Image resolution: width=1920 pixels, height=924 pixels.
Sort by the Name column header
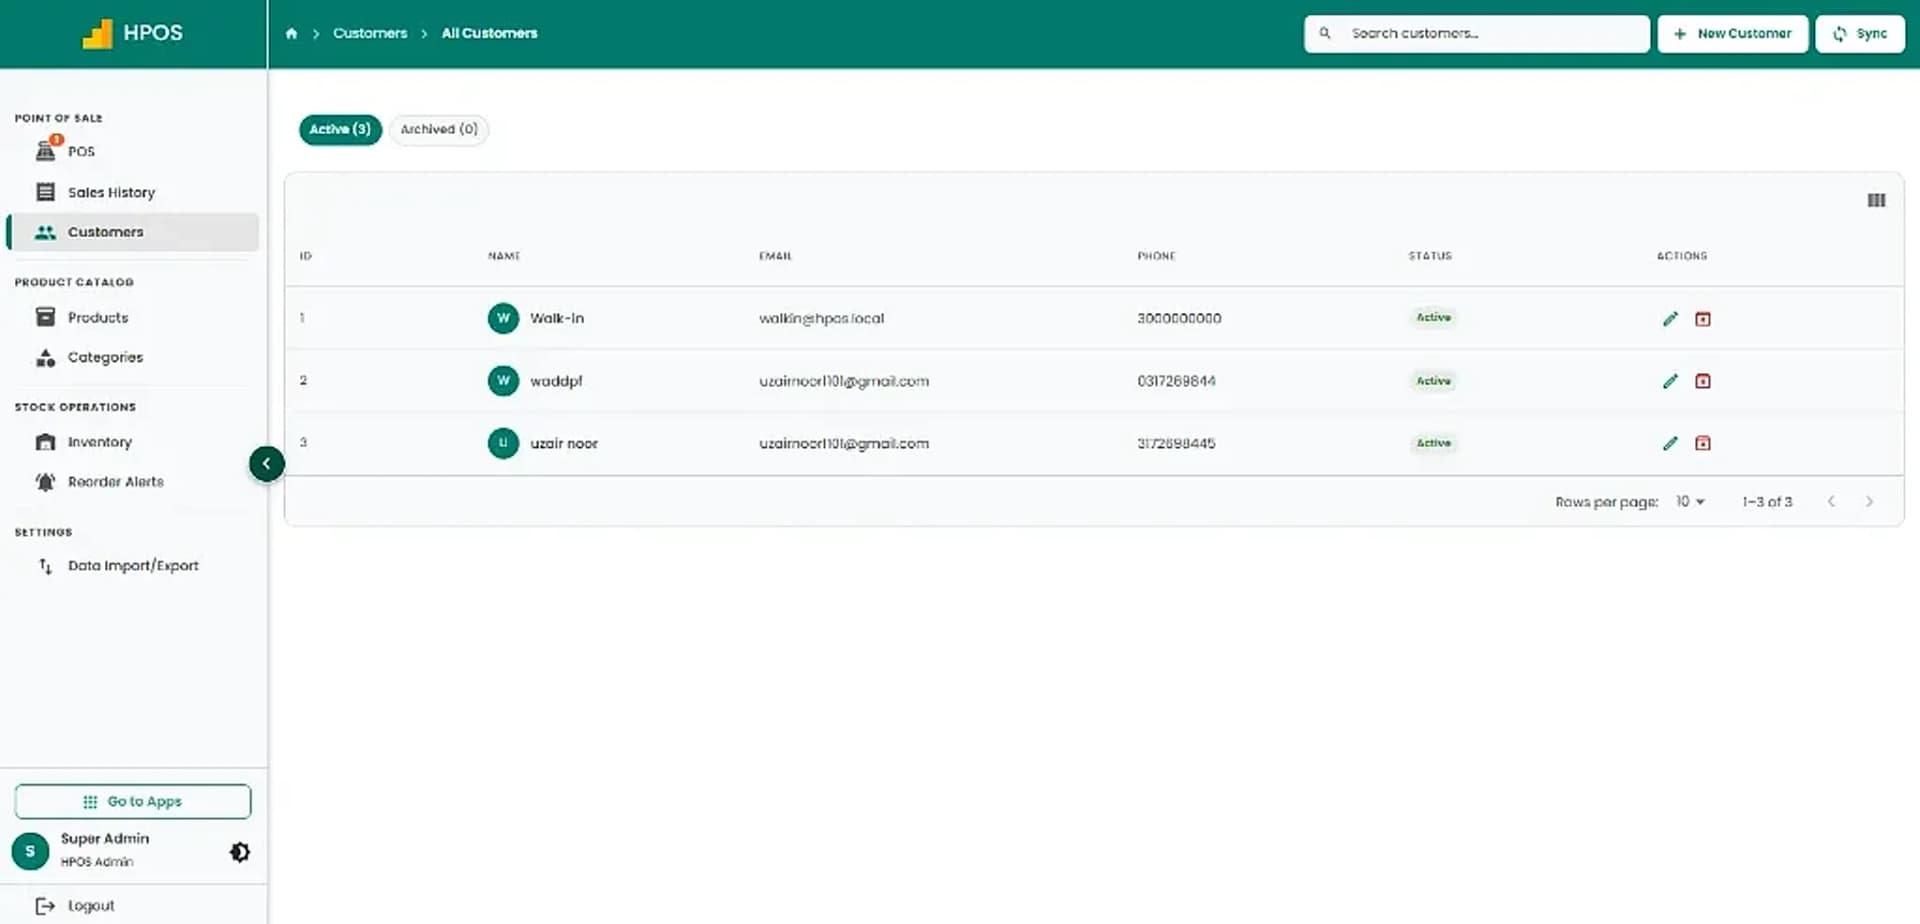pos(504,256)
